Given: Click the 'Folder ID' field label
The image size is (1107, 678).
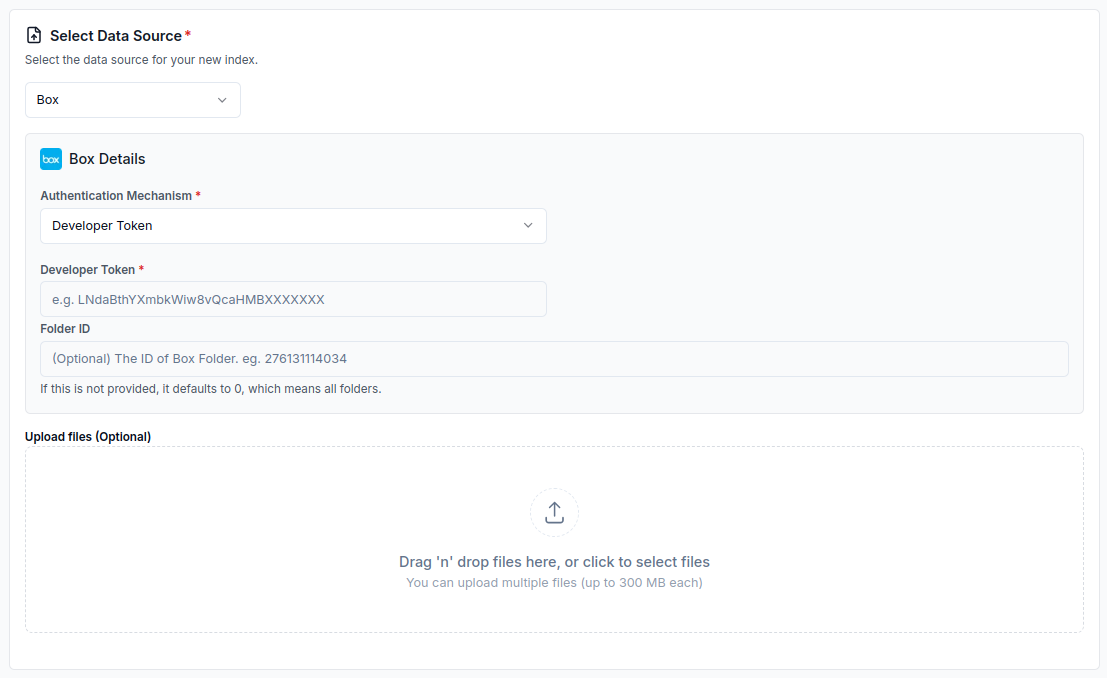Looking at the screenshot, I should pyautogui.click(x=65, y=329).
